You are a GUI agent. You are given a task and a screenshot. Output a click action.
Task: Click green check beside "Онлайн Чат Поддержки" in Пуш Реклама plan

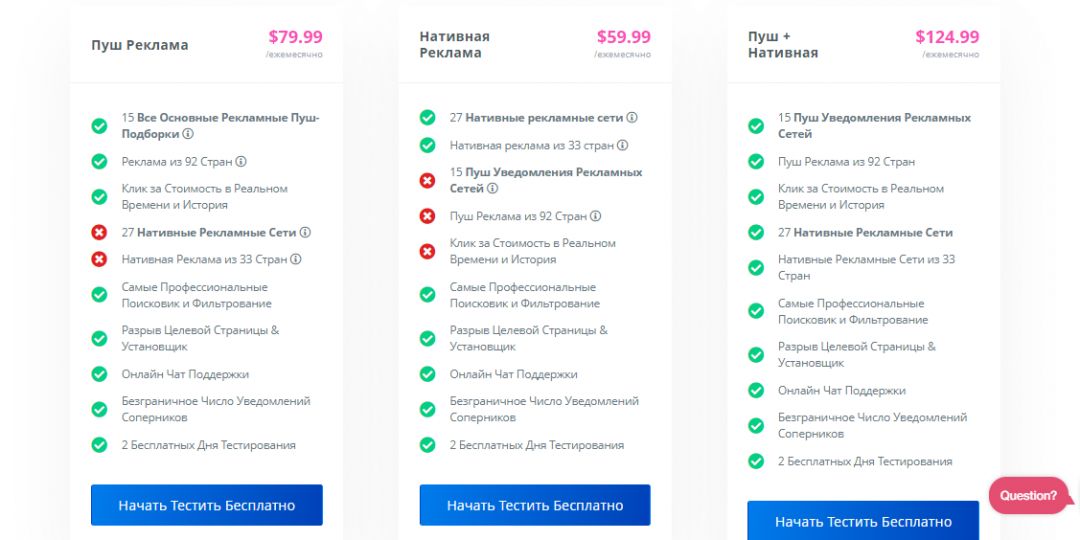point(99,374)
